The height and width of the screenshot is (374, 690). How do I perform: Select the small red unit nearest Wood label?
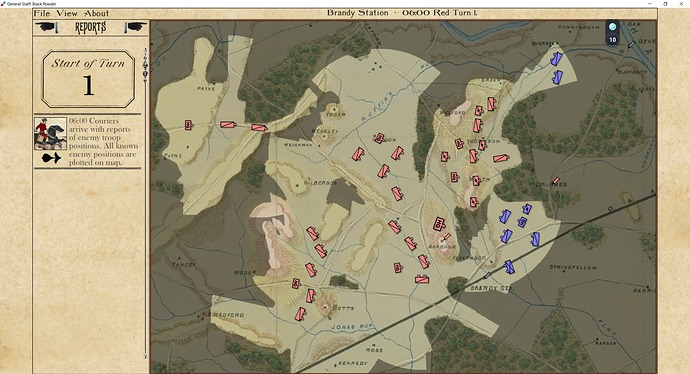(x=297, y=283)
